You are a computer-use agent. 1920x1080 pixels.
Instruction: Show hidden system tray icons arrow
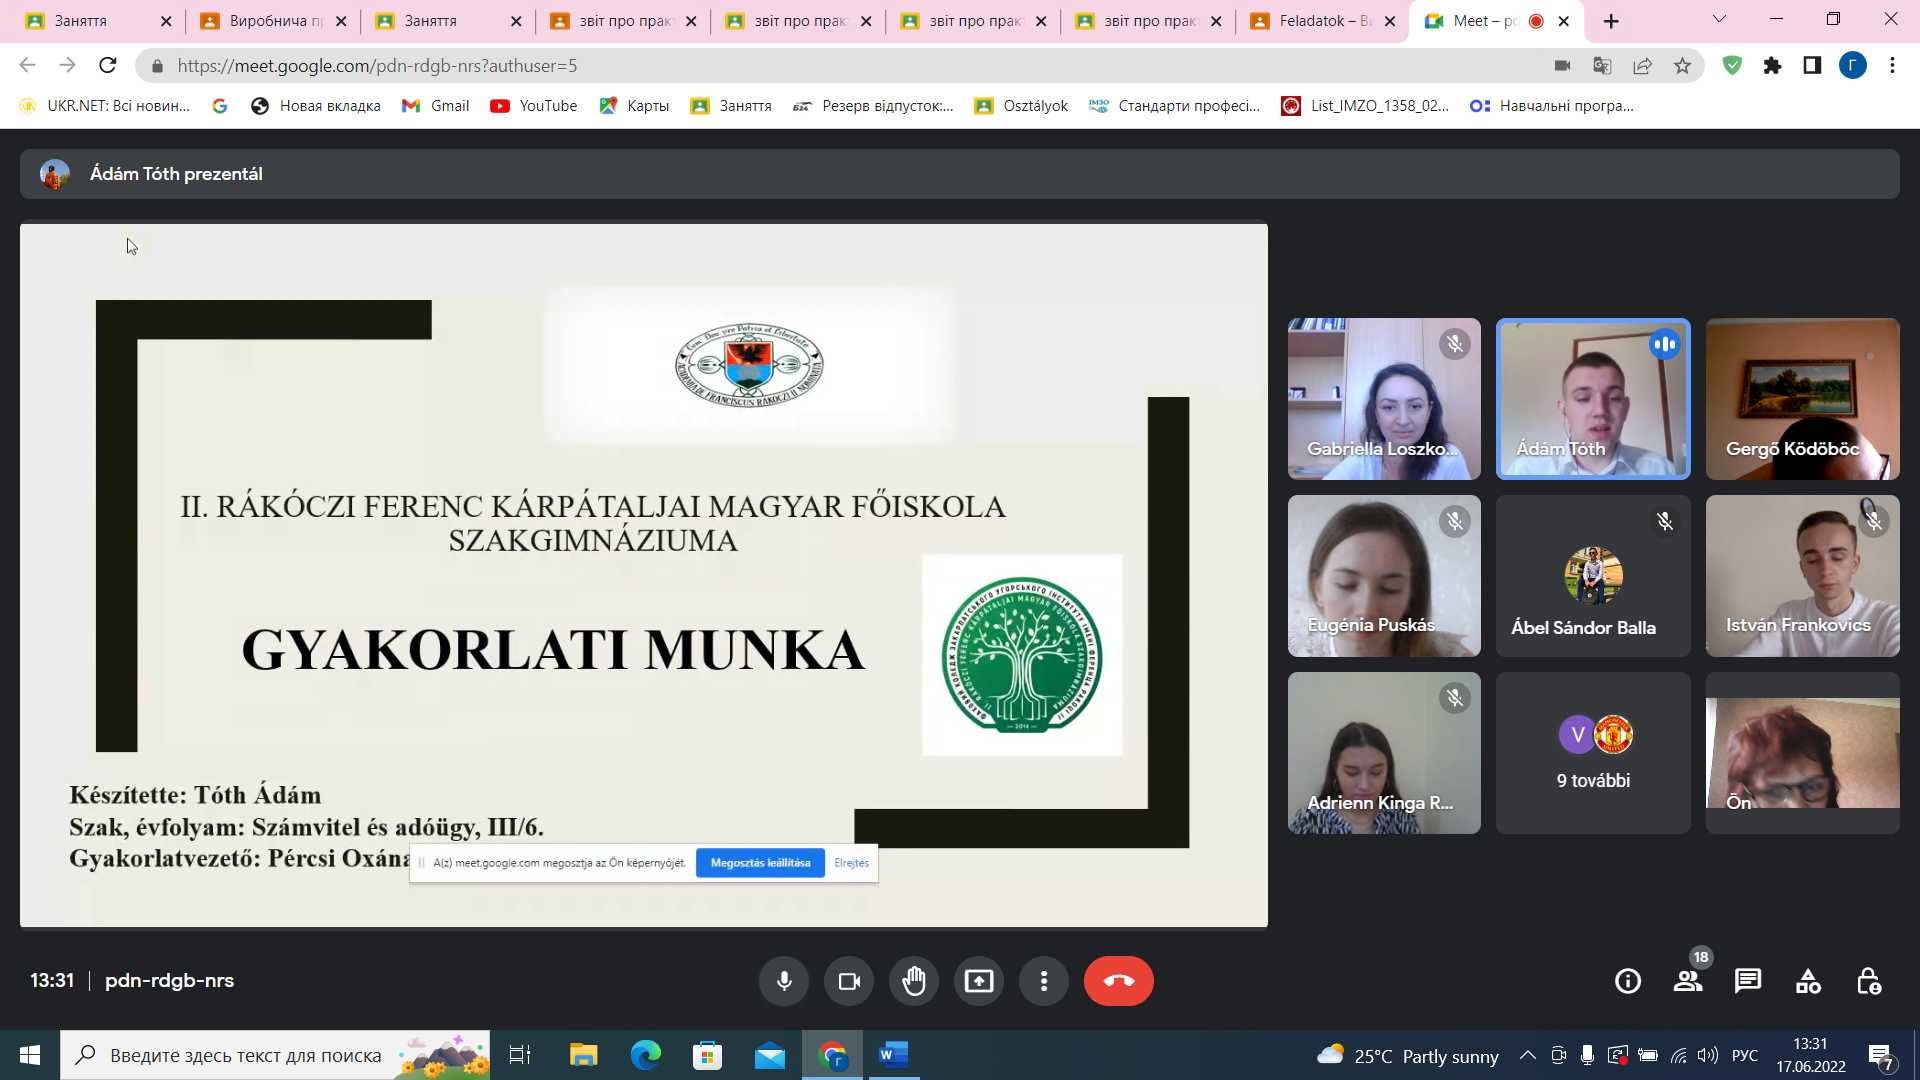click(1527, 1055)
